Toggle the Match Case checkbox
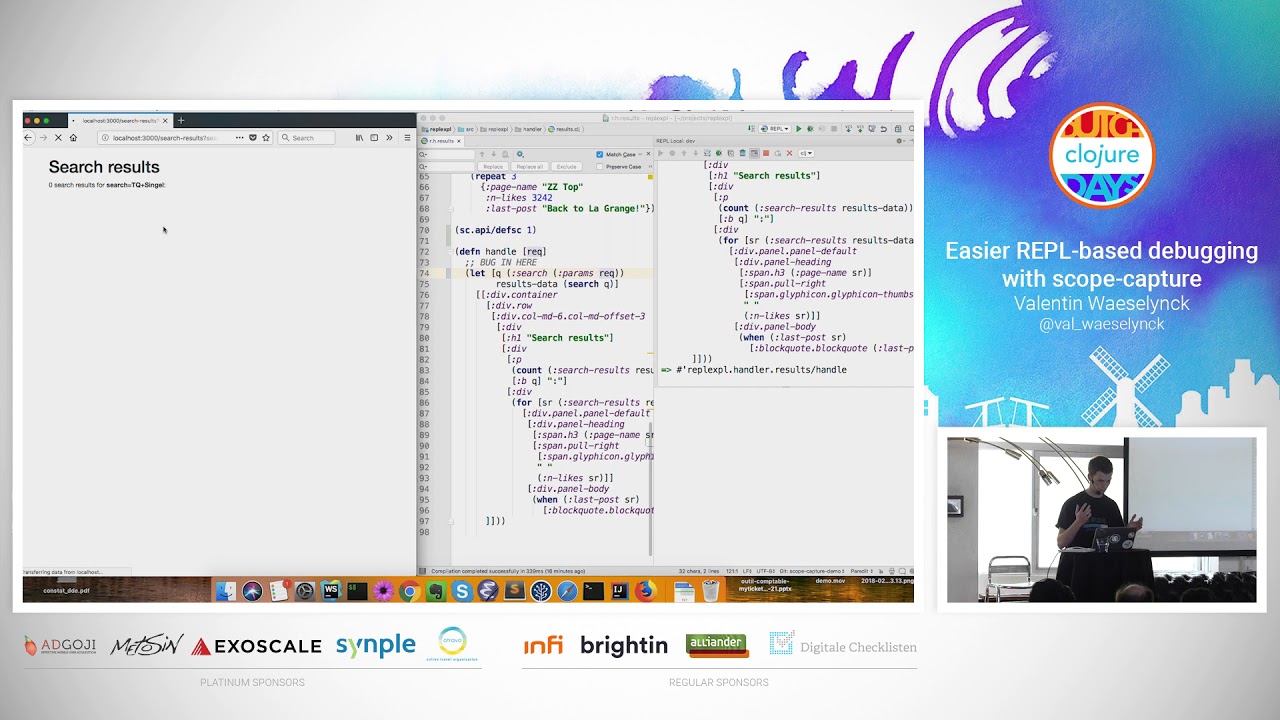1280x720 pixels. pos(600,154)
